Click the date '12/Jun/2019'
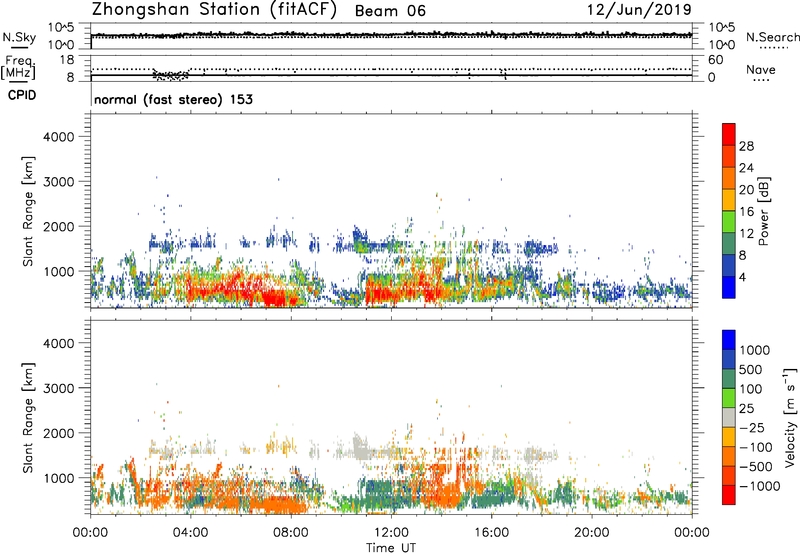Screen dimensions: 800x554 click(639, 9)
